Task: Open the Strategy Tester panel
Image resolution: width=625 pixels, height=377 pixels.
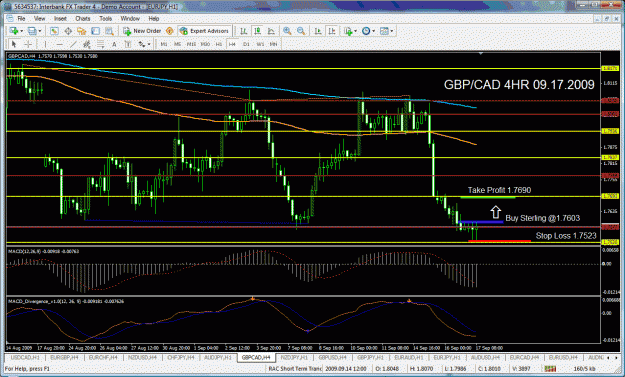Action: pos(109,31)
